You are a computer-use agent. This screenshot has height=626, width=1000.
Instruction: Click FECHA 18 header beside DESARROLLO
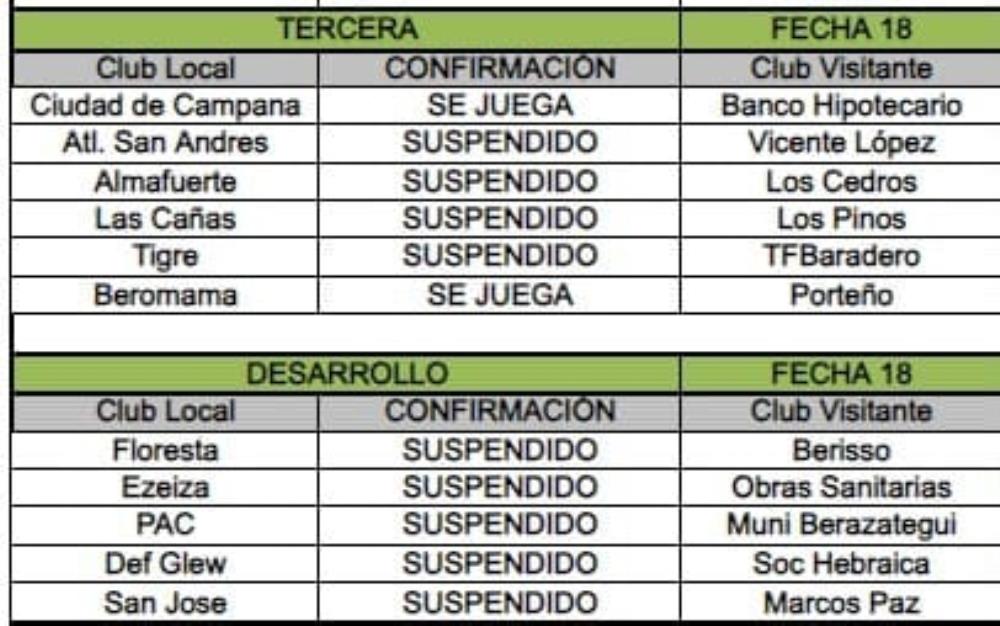(x=841, y=373)
